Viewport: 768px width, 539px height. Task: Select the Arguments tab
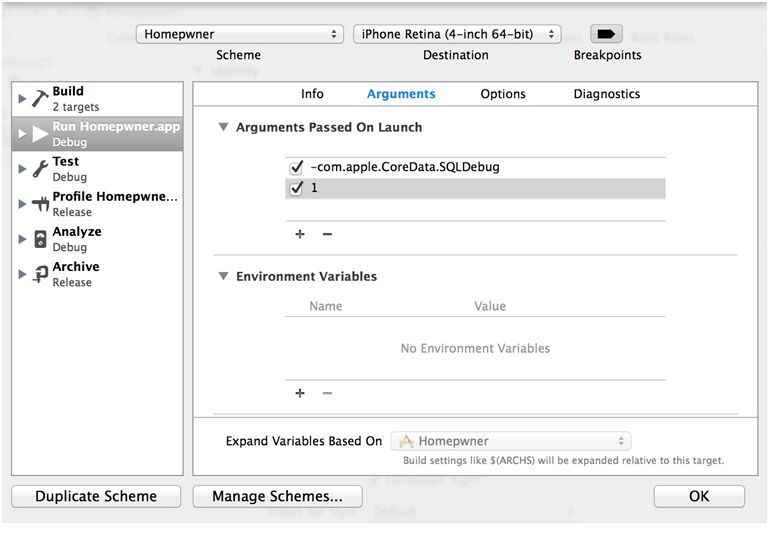(401, 94)
